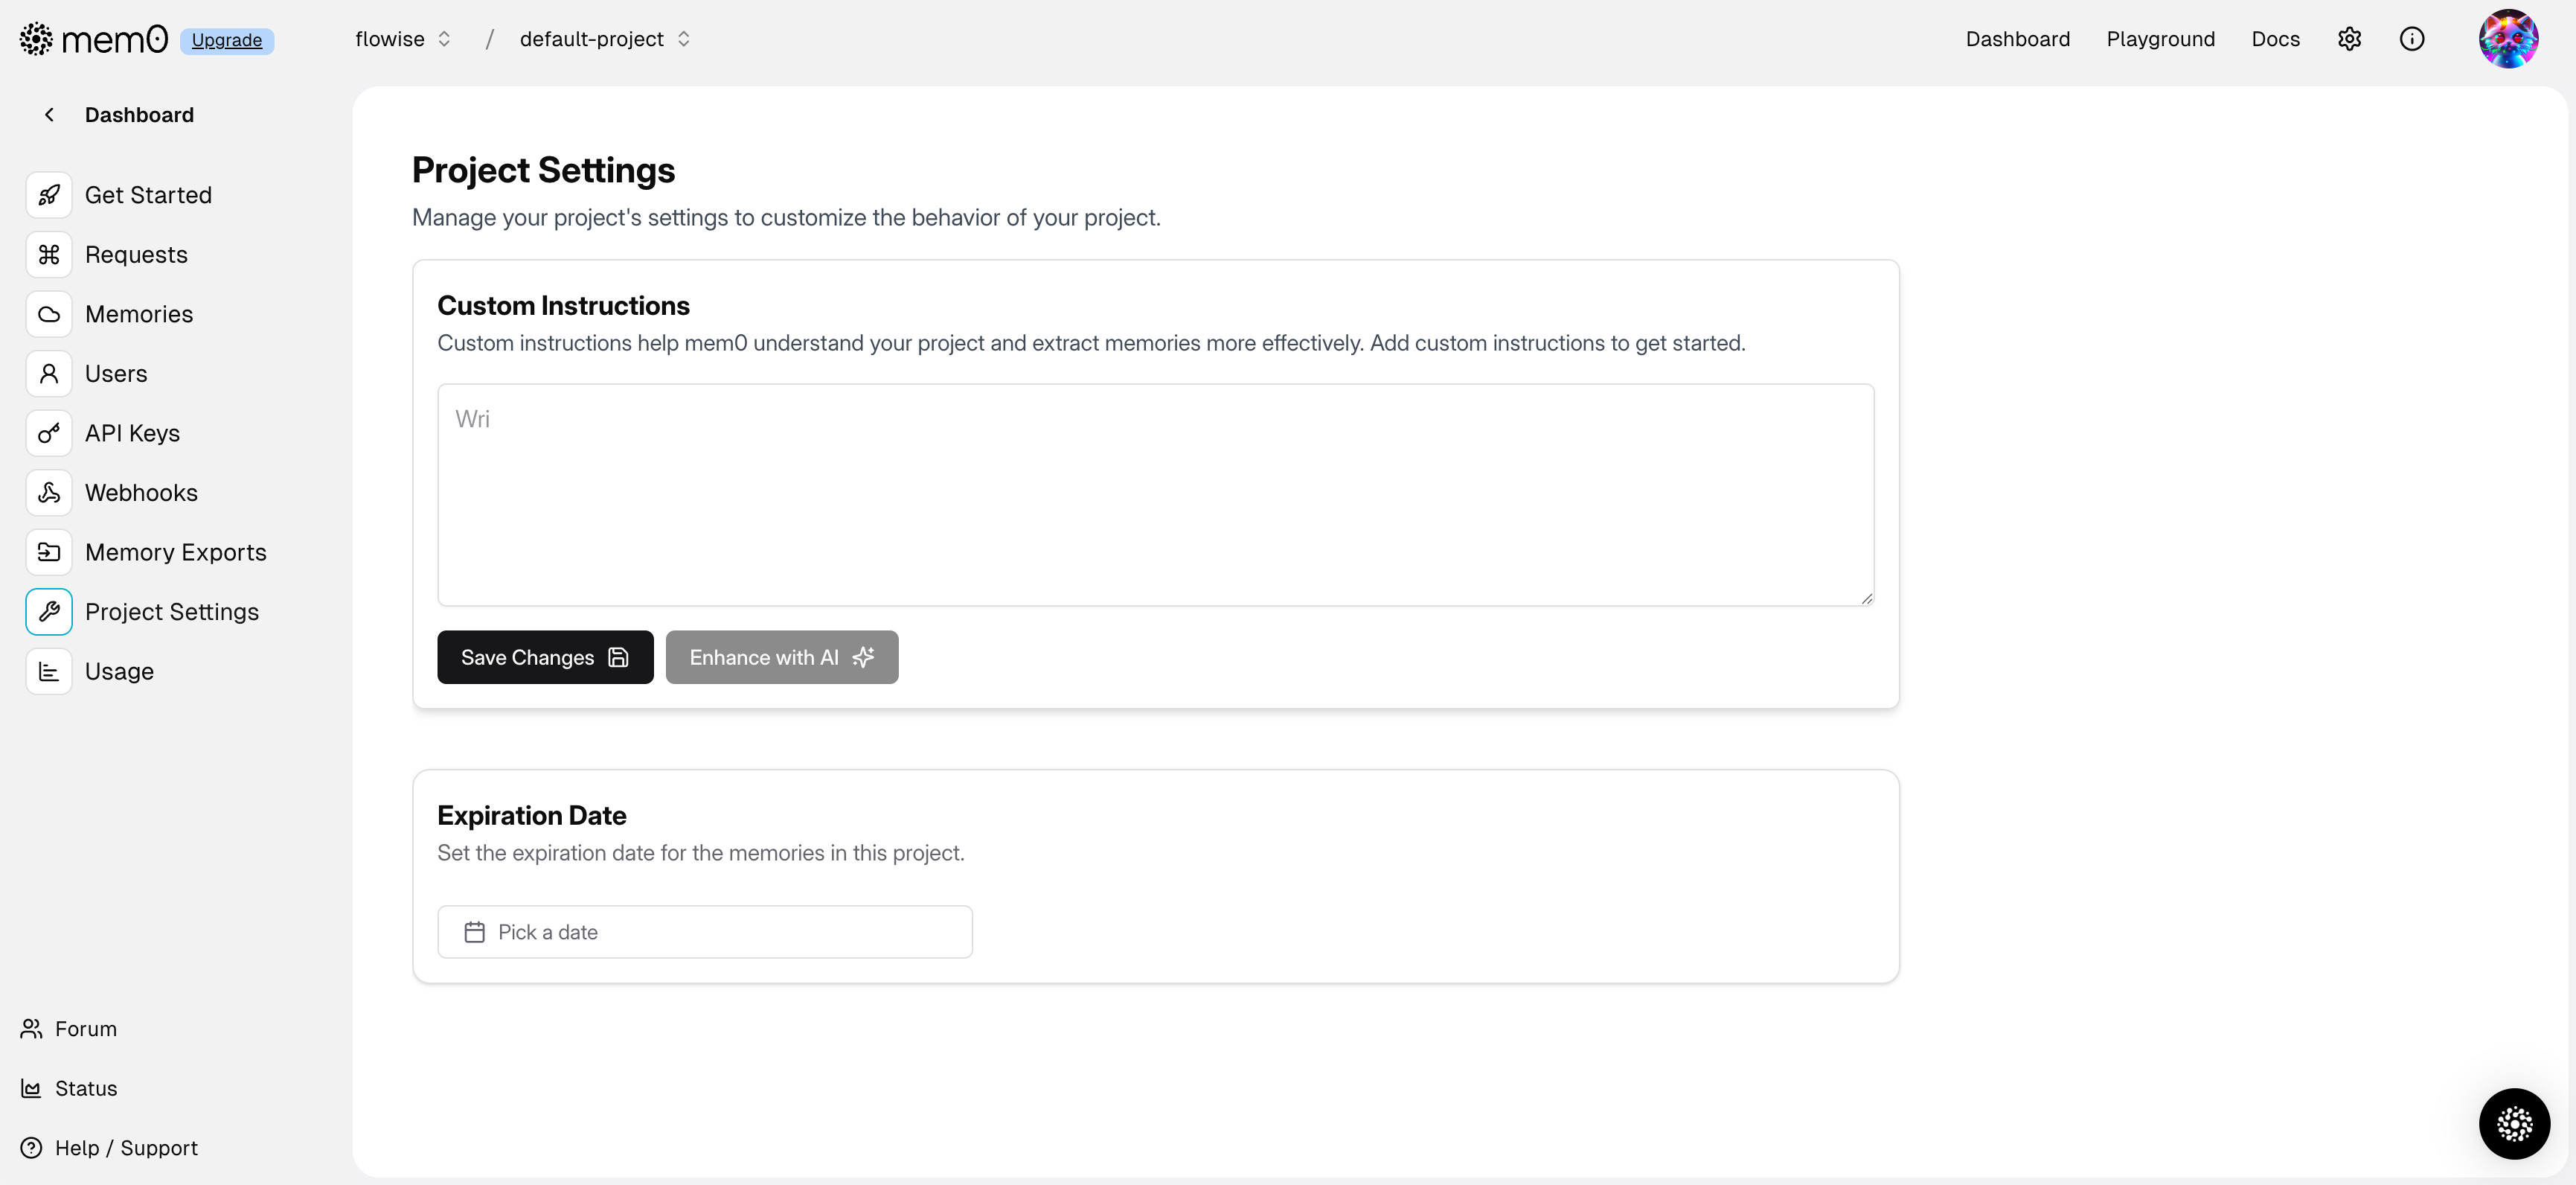Select the Get Started rocket icon

click(x=49, y=195)
